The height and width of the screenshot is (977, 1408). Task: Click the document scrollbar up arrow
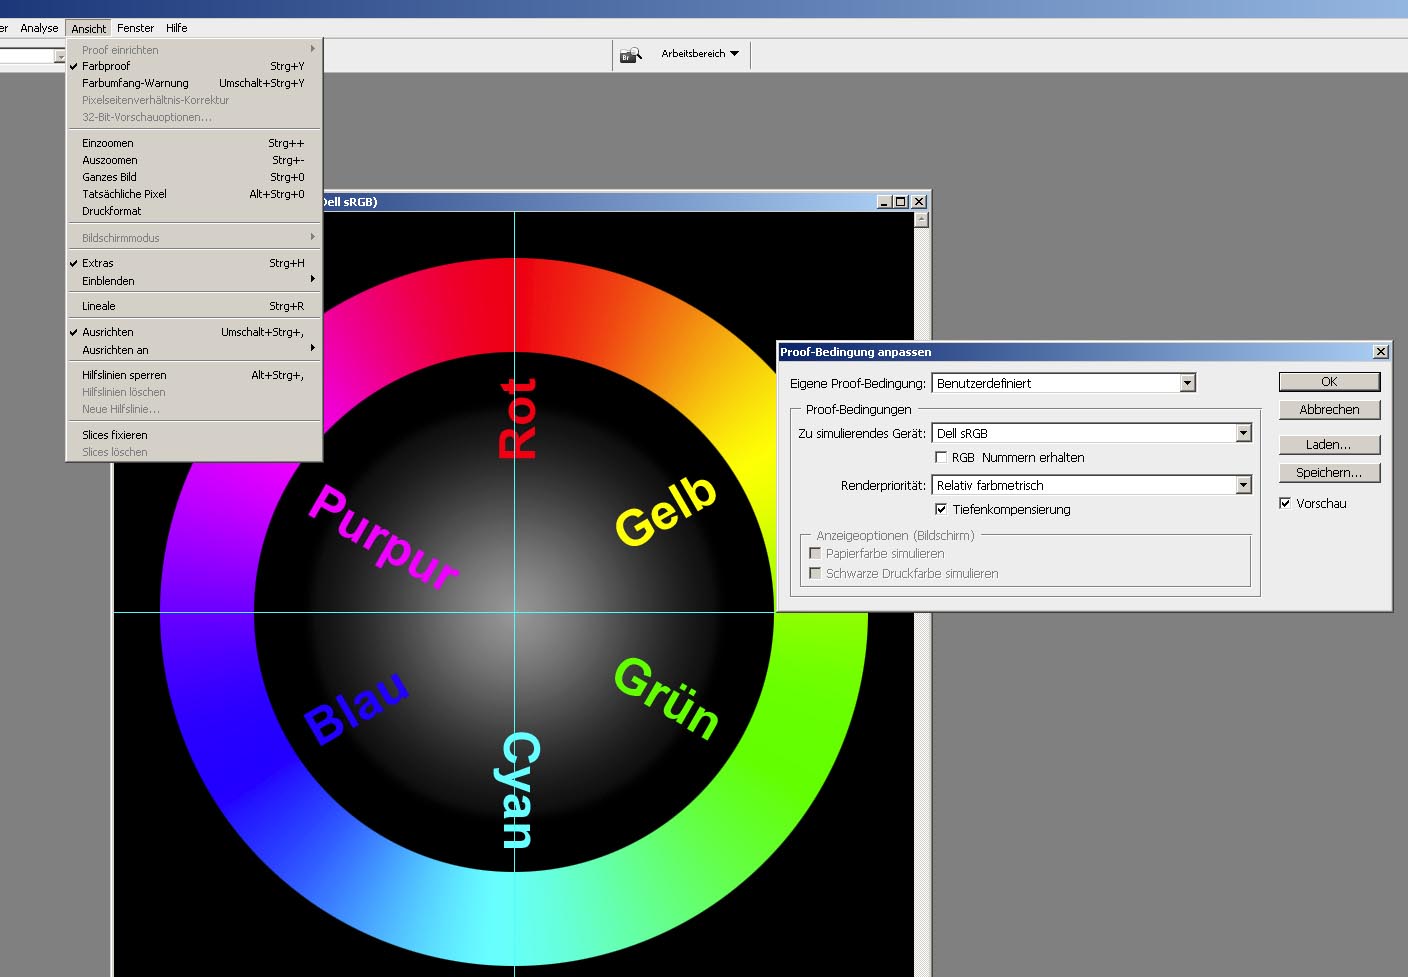coord(921,220)
